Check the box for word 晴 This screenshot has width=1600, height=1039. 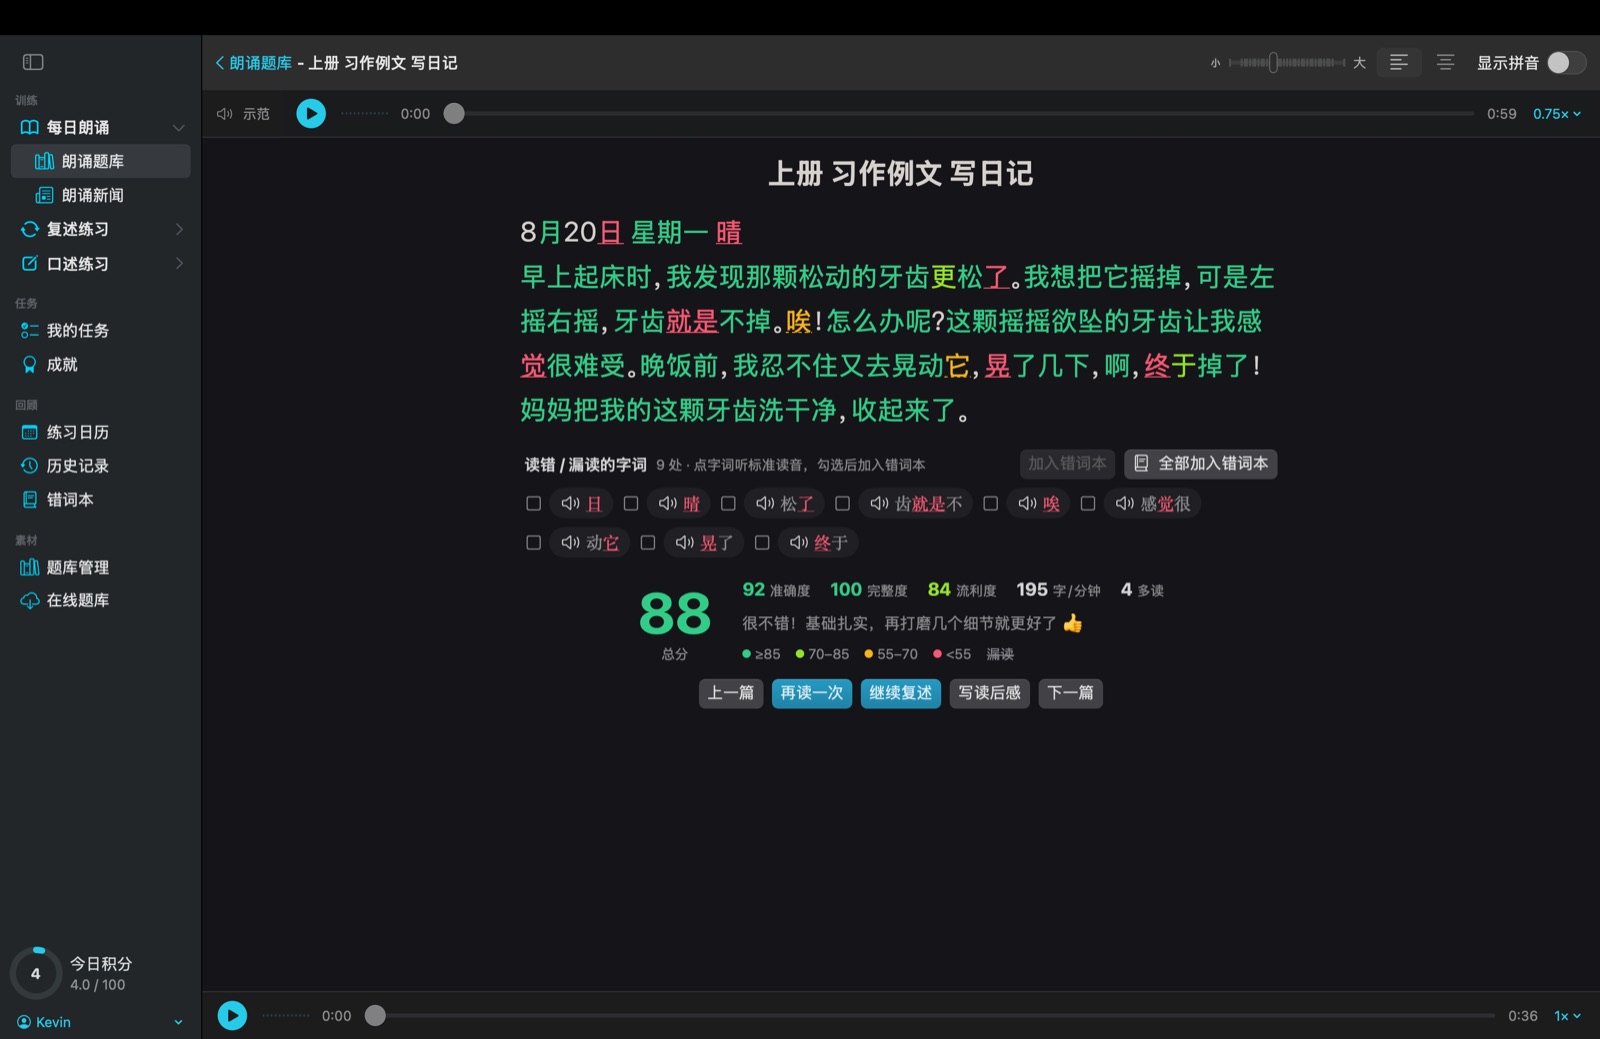tap(630, 504)
